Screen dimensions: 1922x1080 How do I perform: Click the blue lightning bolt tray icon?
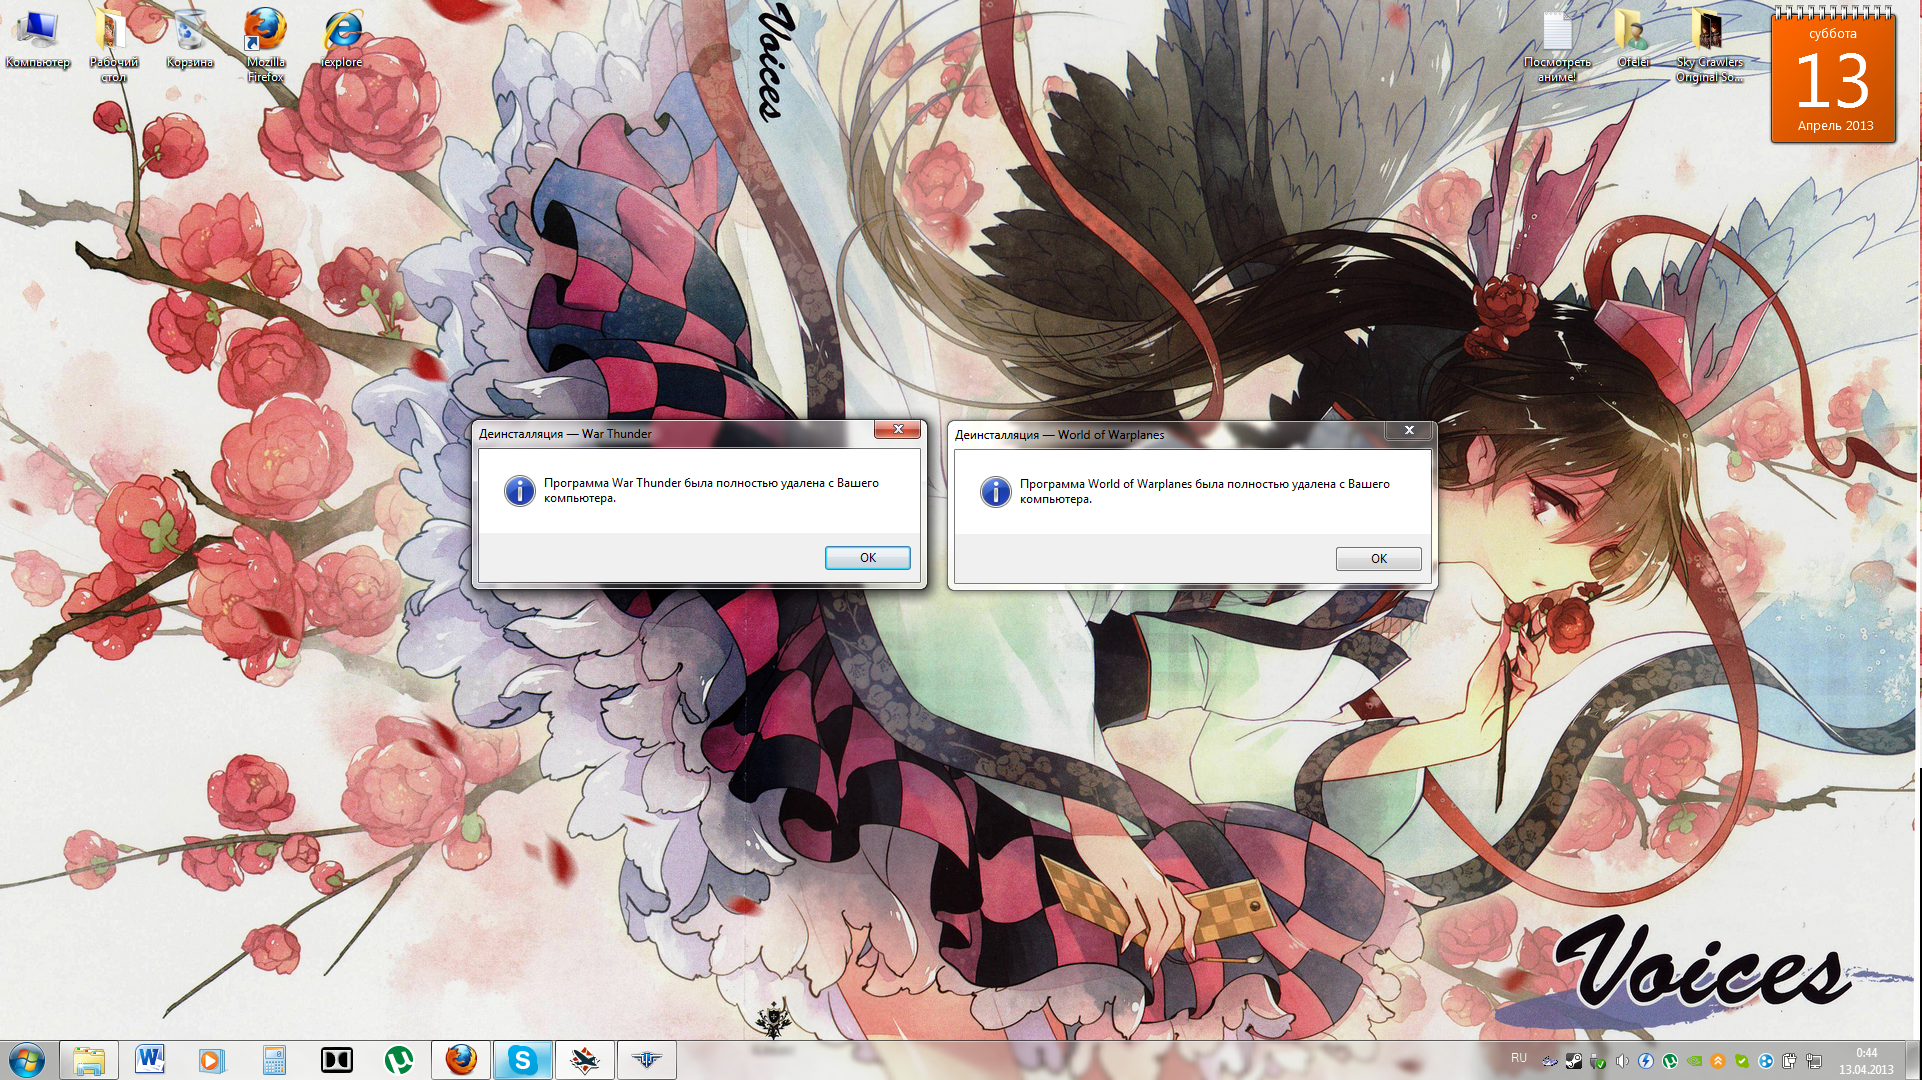[1646, 1061]
